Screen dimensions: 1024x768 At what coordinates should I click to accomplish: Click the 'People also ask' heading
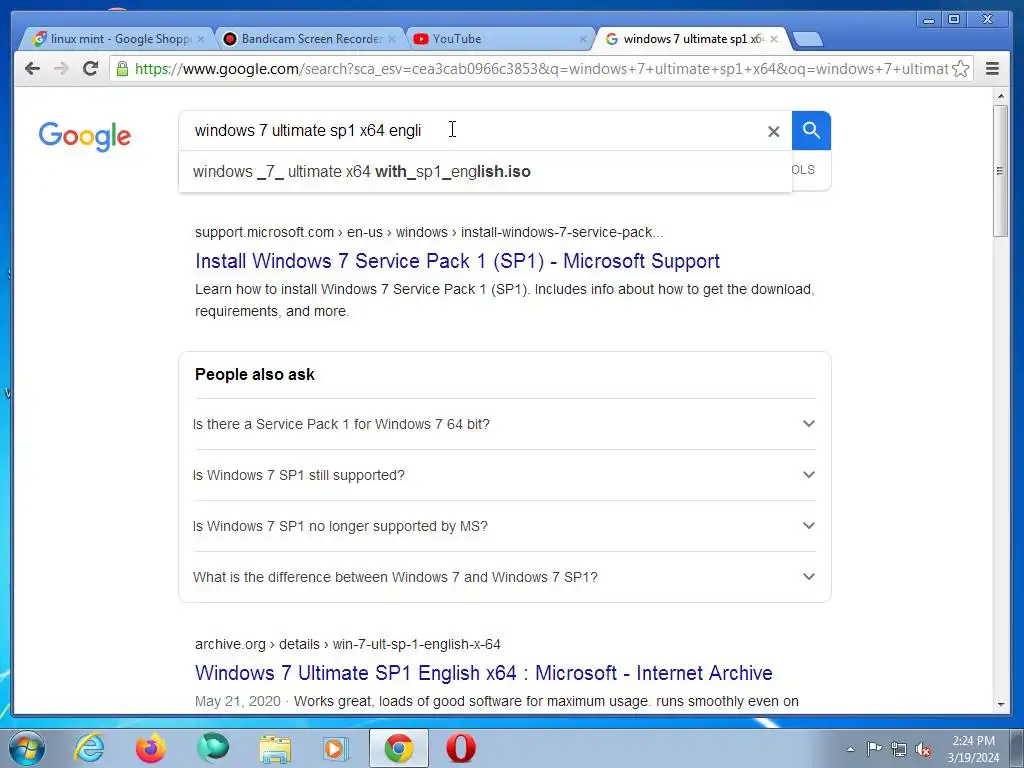click(x=255, y=374)
